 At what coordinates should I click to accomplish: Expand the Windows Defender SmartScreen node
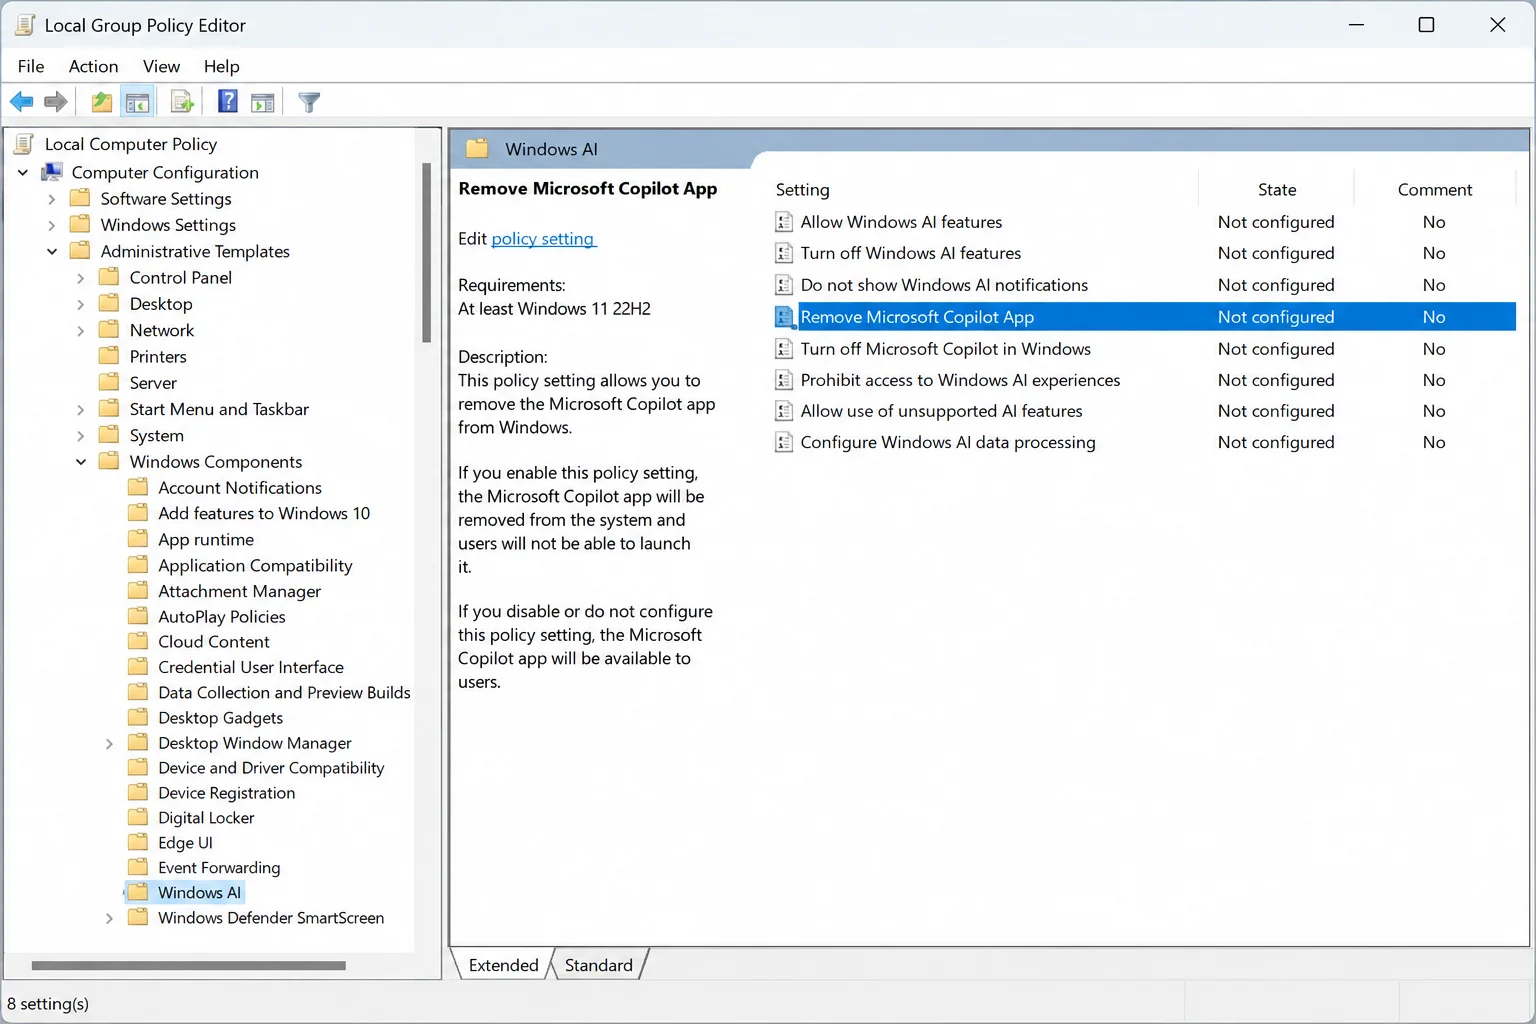[109, 918]
